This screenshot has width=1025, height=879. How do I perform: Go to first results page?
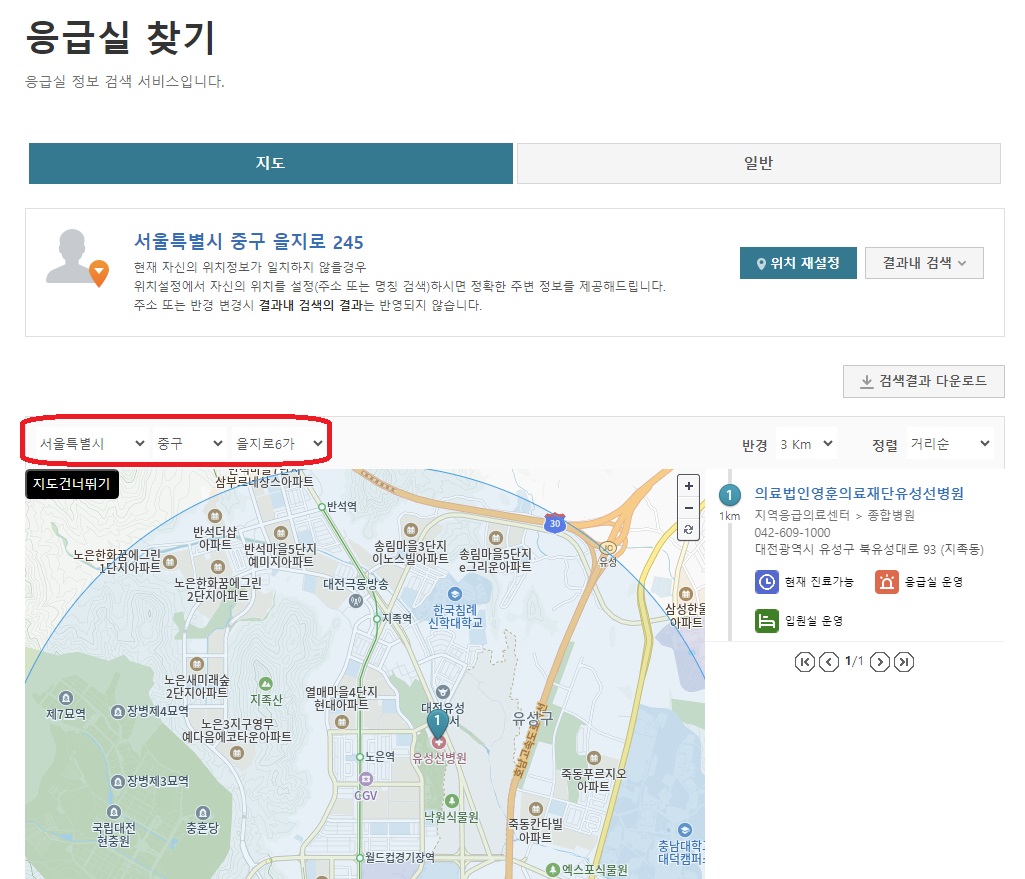tap(805, 662)
